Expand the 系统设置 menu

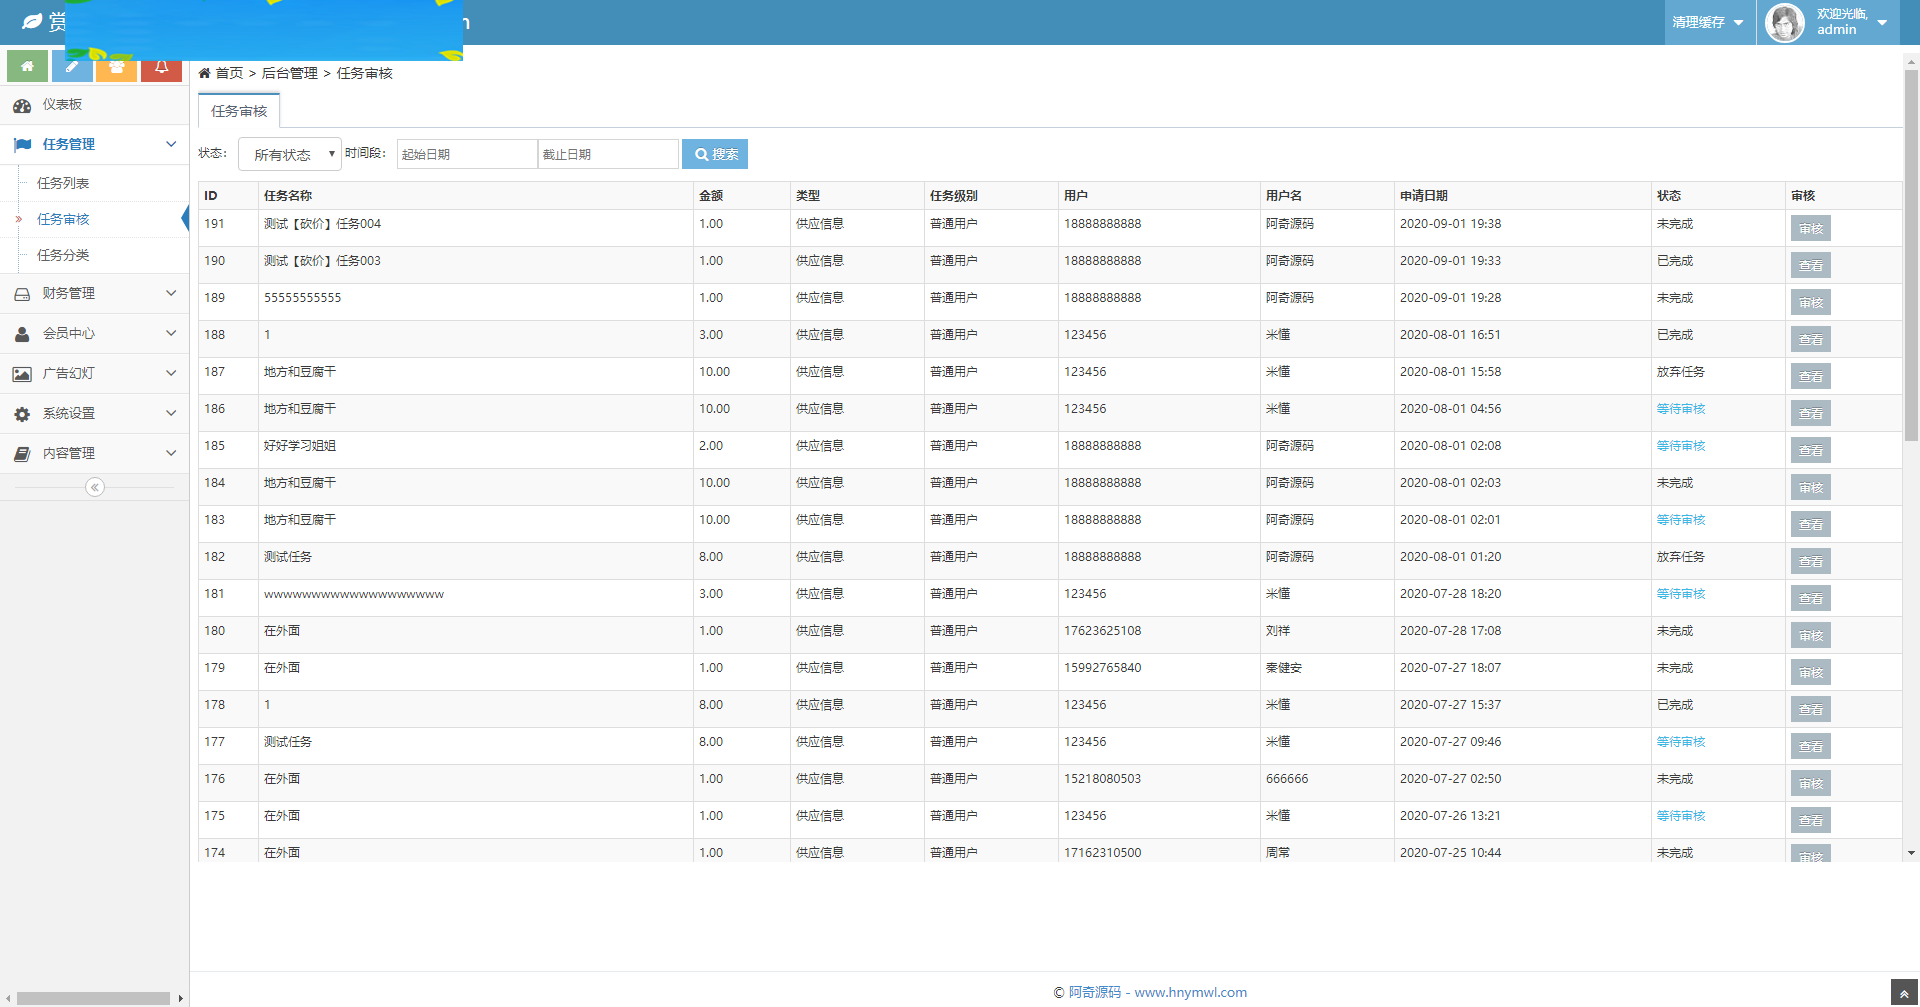pyautogui.click(x=94, y=413)
